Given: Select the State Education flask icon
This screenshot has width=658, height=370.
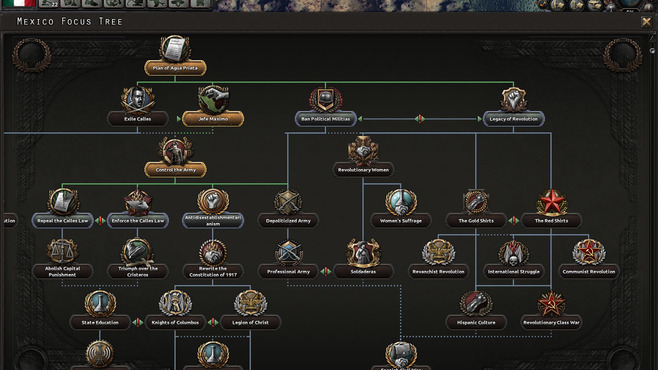Looking at the screenshot, I should (x=100, y=303).
